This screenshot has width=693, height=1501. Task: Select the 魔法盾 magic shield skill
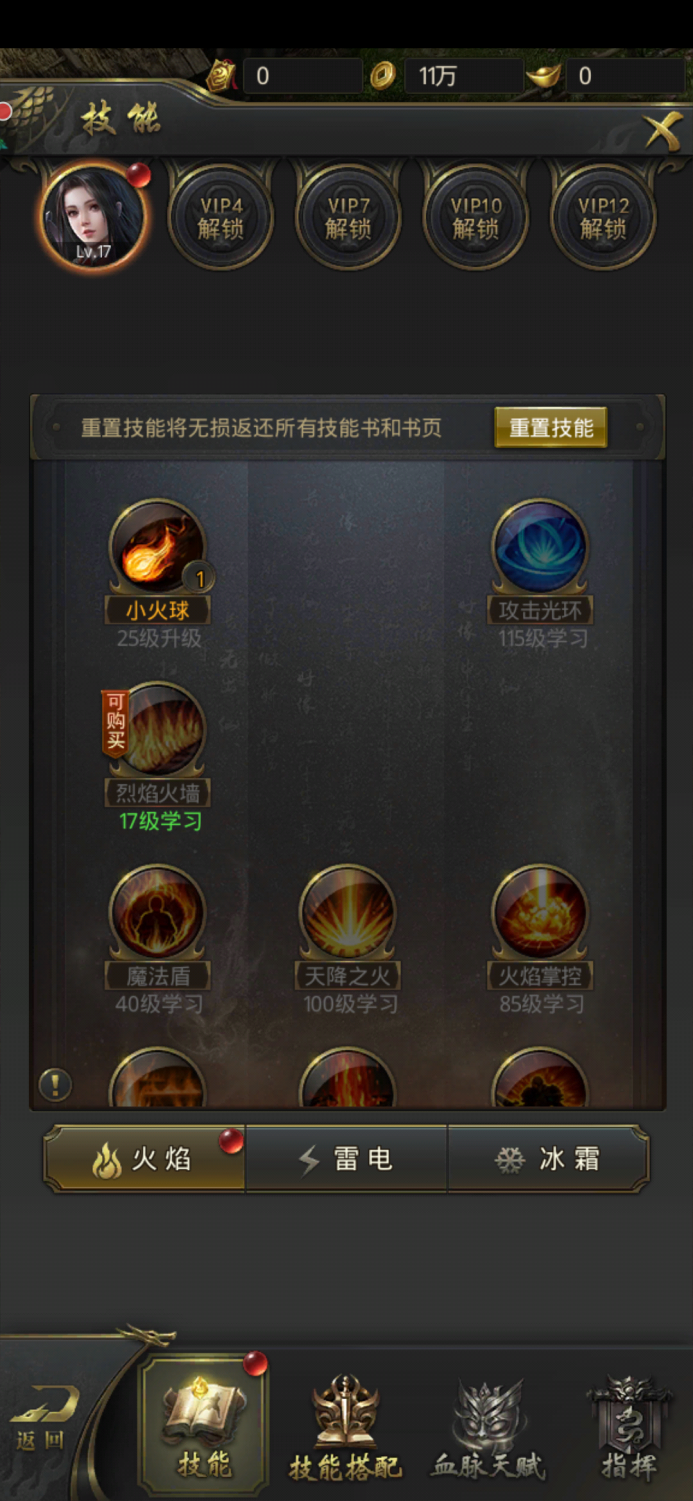(157, 913)
